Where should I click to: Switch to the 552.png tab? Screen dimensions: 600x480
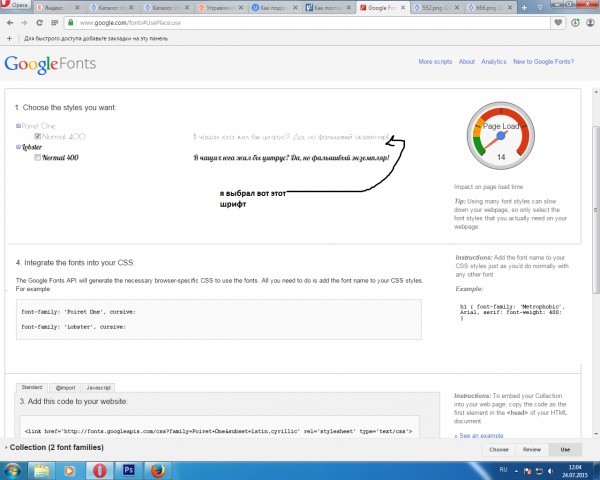pyautogui.click(x=437, y=8)
